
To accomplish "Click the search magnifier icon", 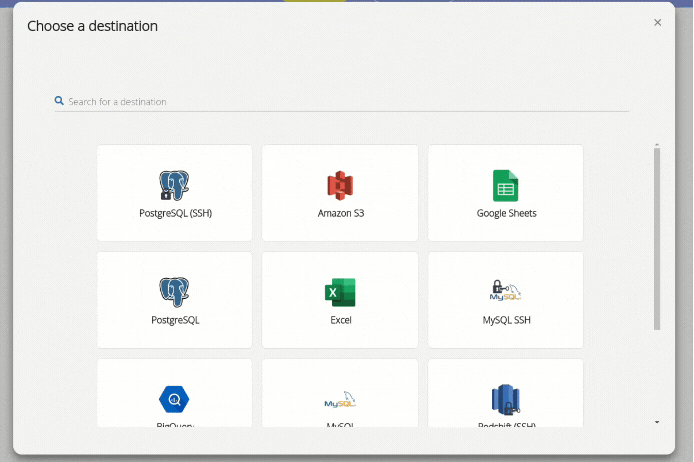I will (x=59, y=101).
